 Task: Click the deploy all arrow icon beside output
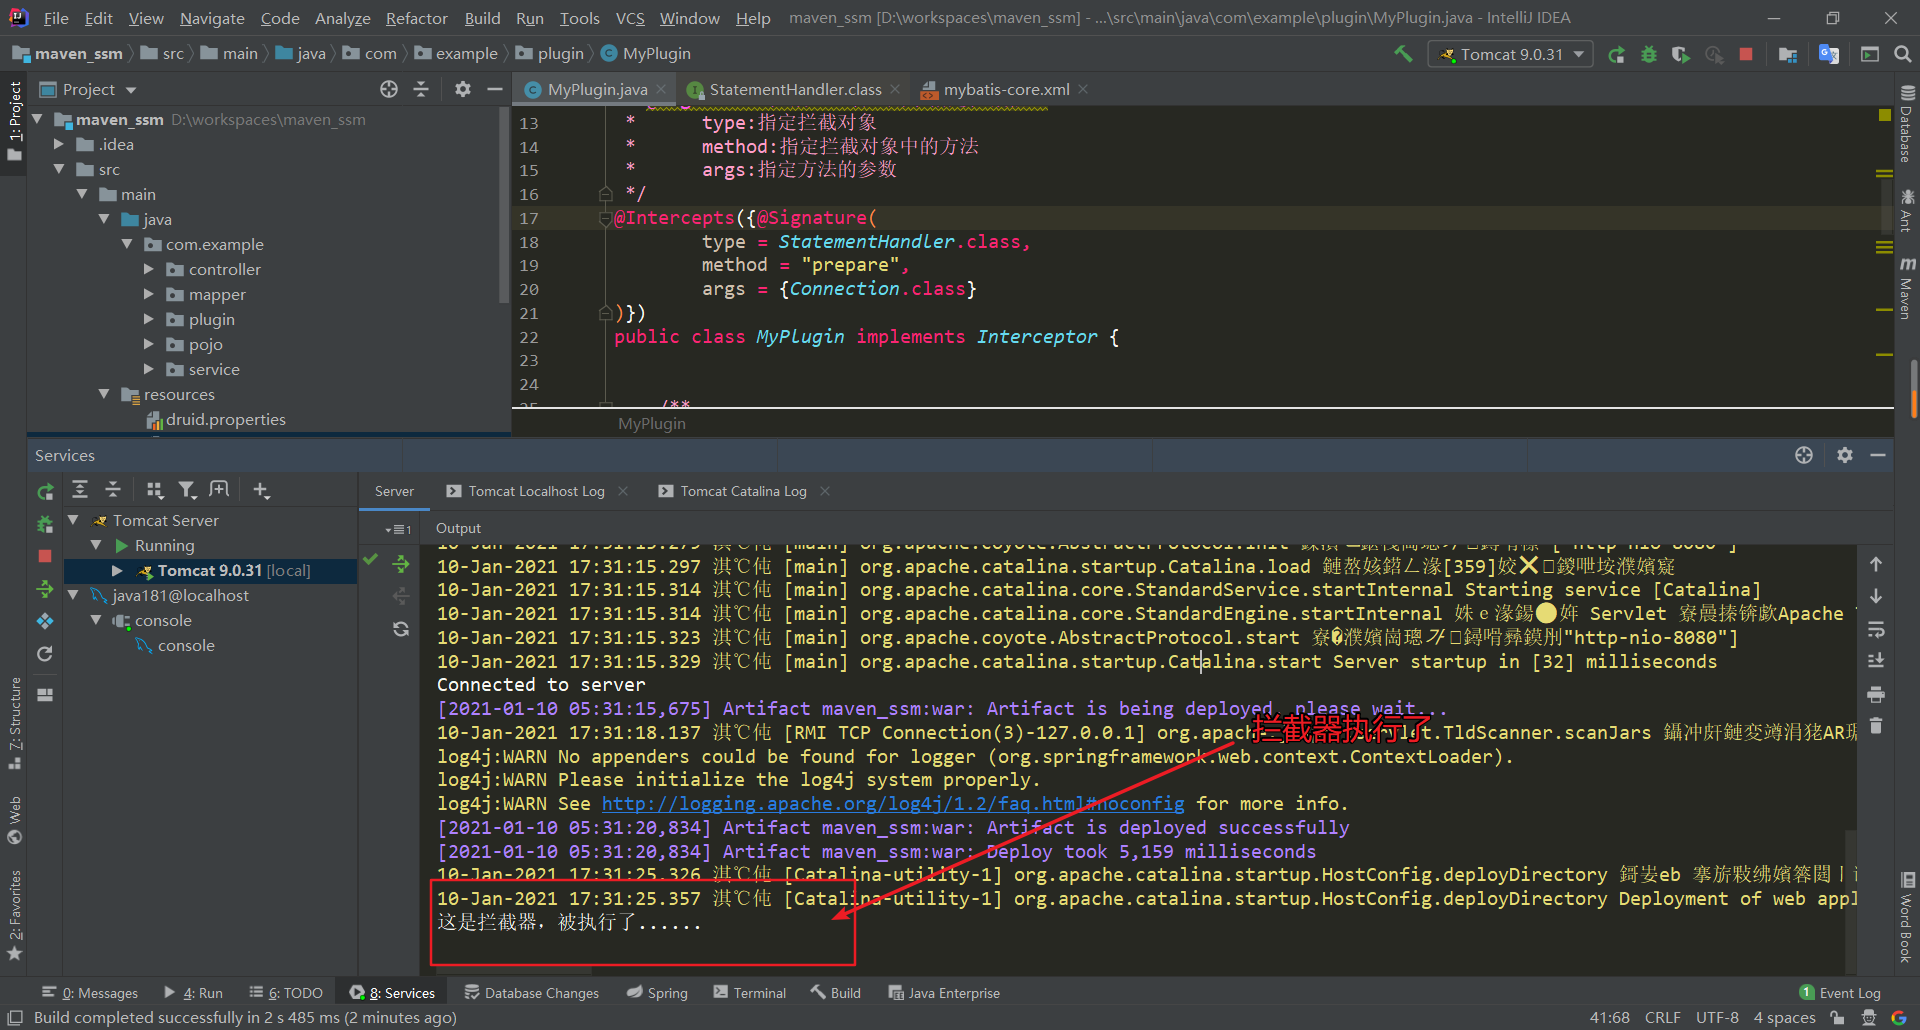click(x=401, y=565)
